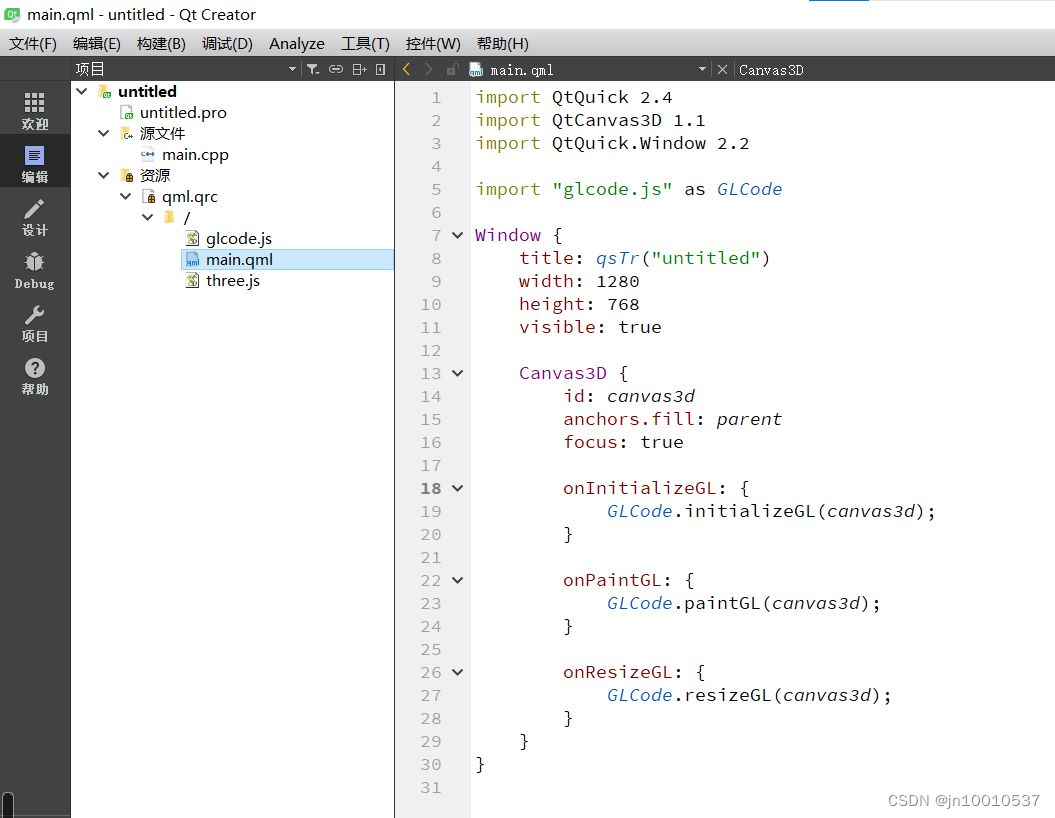The image size is (1055, 818).
Task: Click qsTr in title line
Action: [x=618, y=258]
